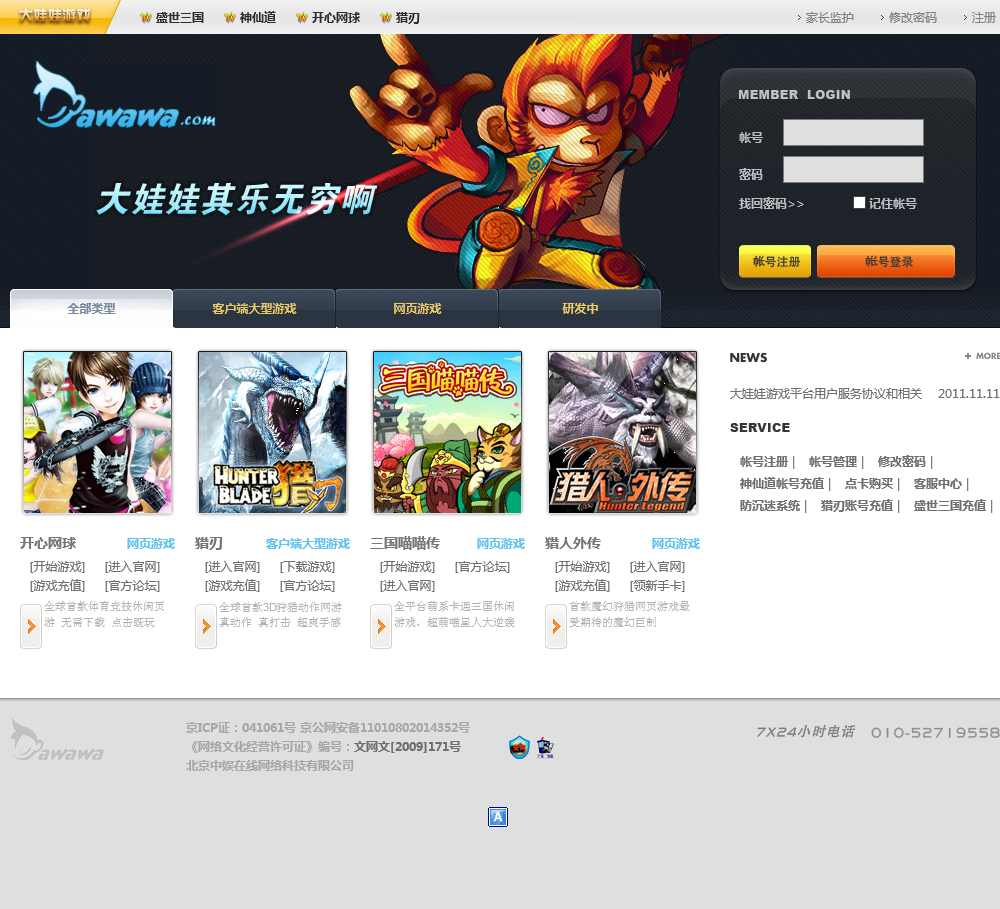The height and width of the screenshot is (909, 1000).
Task: Click 客服中心 service link
Action: pyautogui.click(x=938, y=484)
